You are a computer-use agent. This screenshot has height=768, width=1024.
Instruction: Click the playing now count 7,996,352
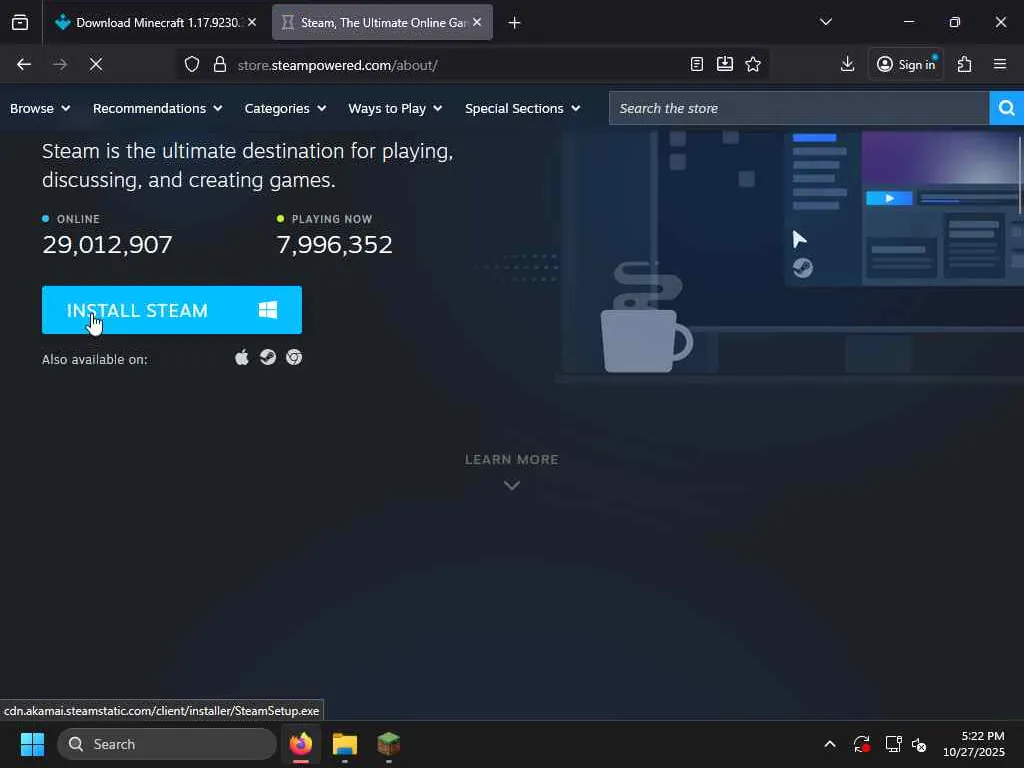[334, 245]
